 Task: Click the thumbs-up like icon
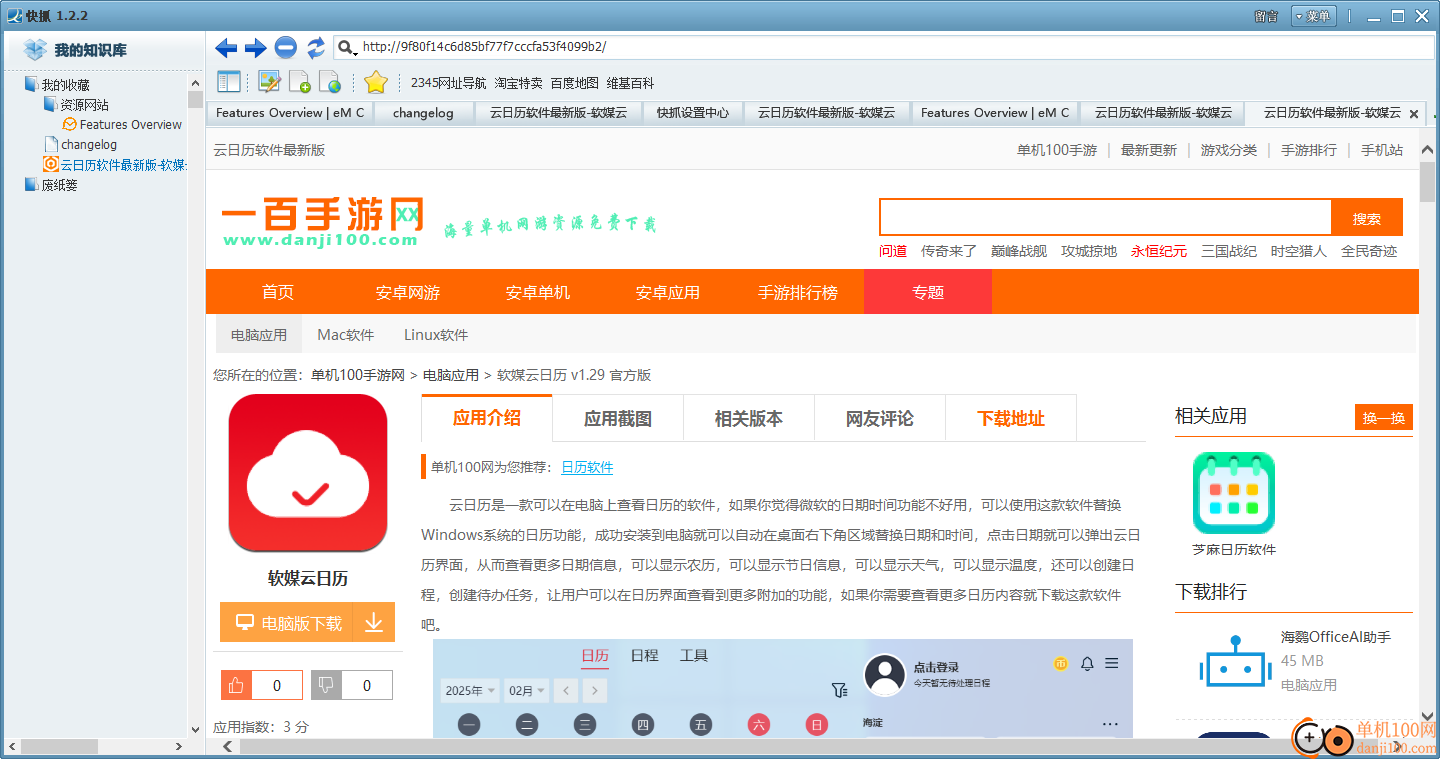pyautogui.click(x=237, y=685)
